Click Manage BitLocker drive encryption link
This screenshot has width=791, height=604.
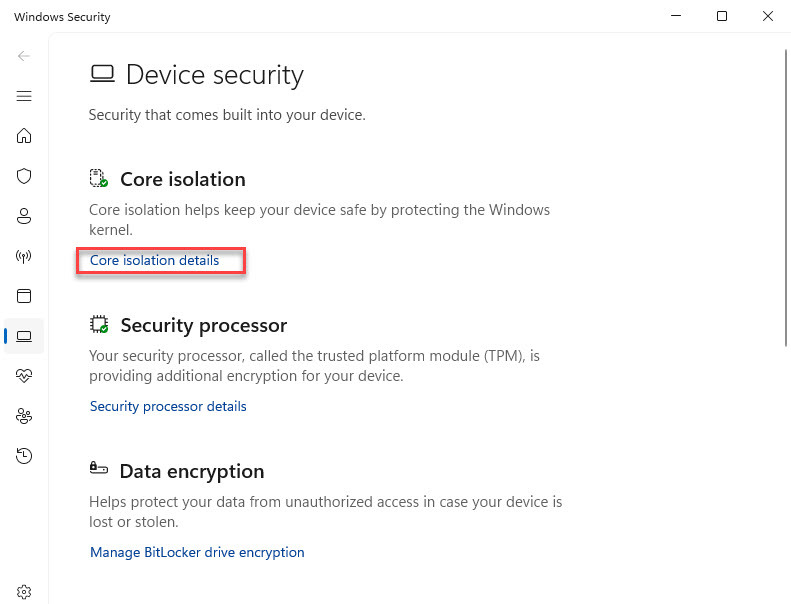click(x=197, y=553)
